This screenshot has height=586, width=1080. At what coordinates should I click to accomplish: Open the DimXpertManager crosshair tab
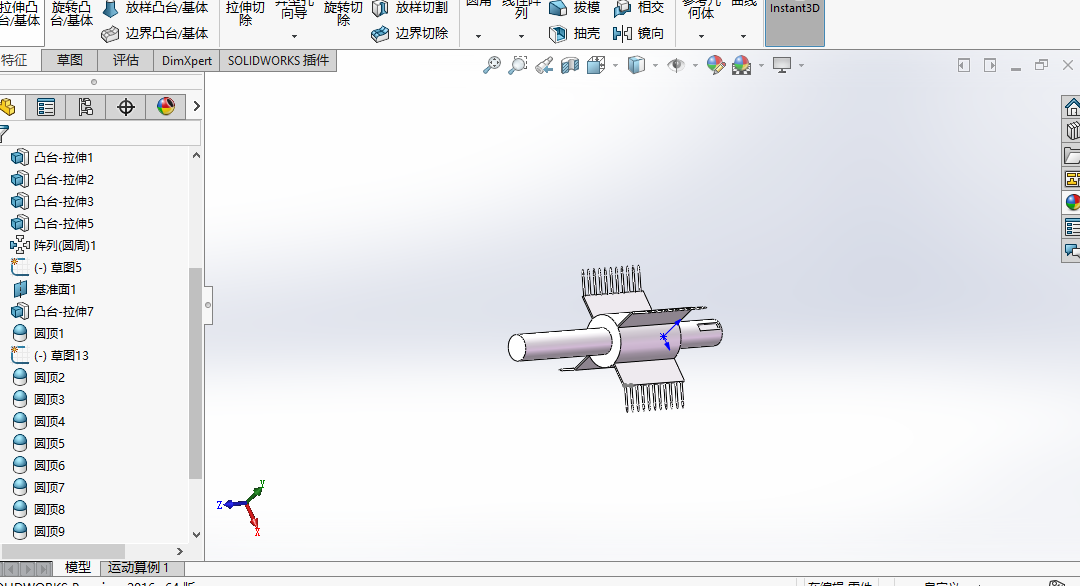click(125, 107)
